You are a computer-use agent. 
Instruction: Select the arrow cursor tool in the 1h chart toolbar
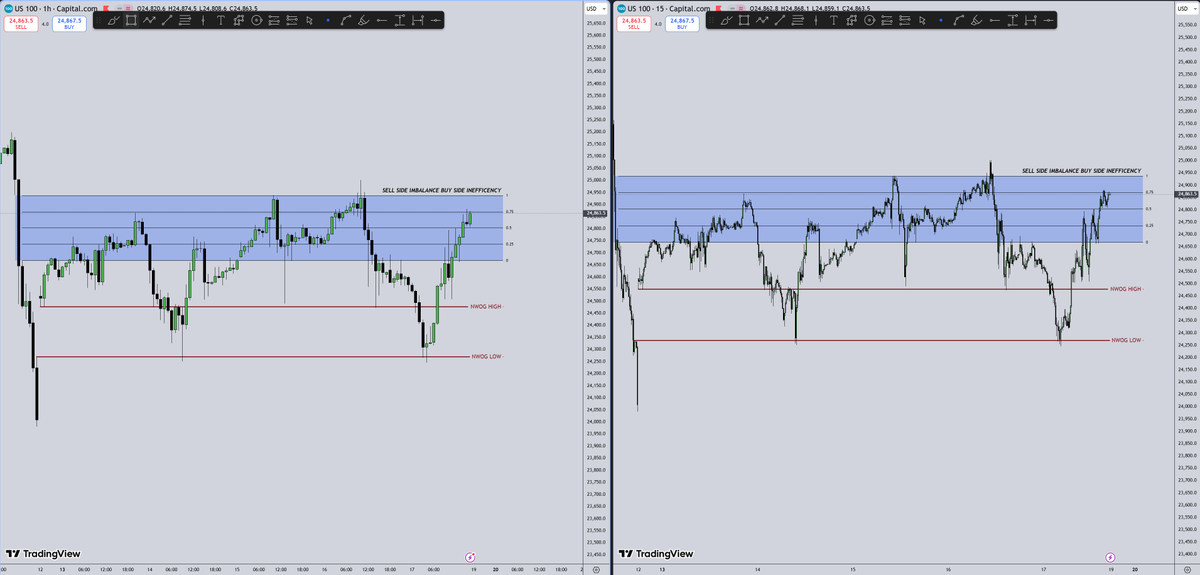point(309,20)
